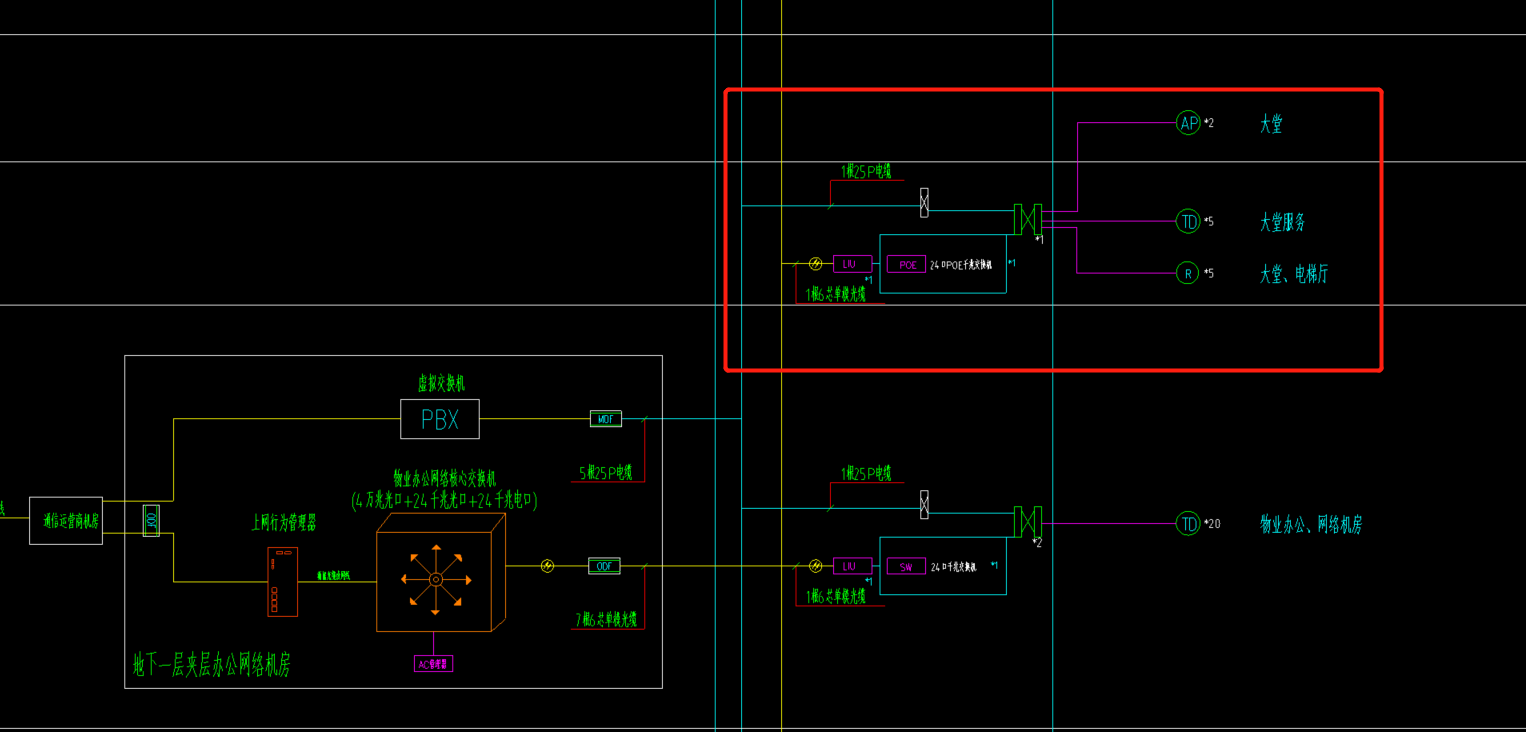Select the 物业办公、网络机房 label
The image size is (1526, 732).
(x=1311, y=524)
